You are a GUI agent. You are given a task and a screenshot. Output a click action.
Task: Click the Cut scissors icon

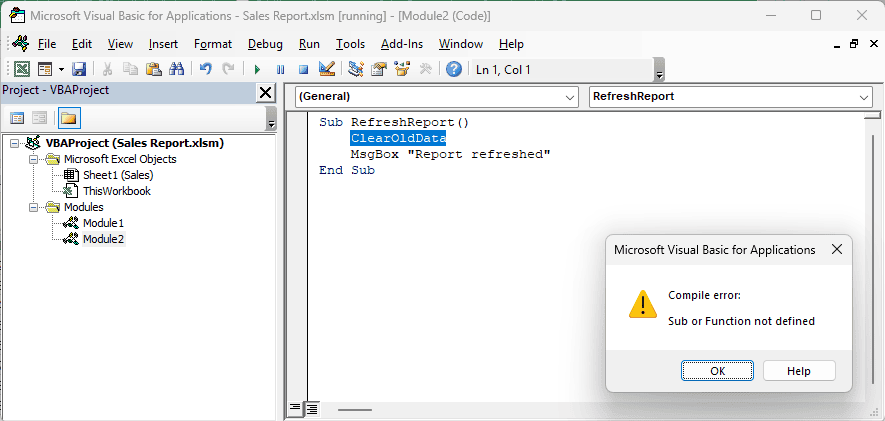click(x=107, y=69)
